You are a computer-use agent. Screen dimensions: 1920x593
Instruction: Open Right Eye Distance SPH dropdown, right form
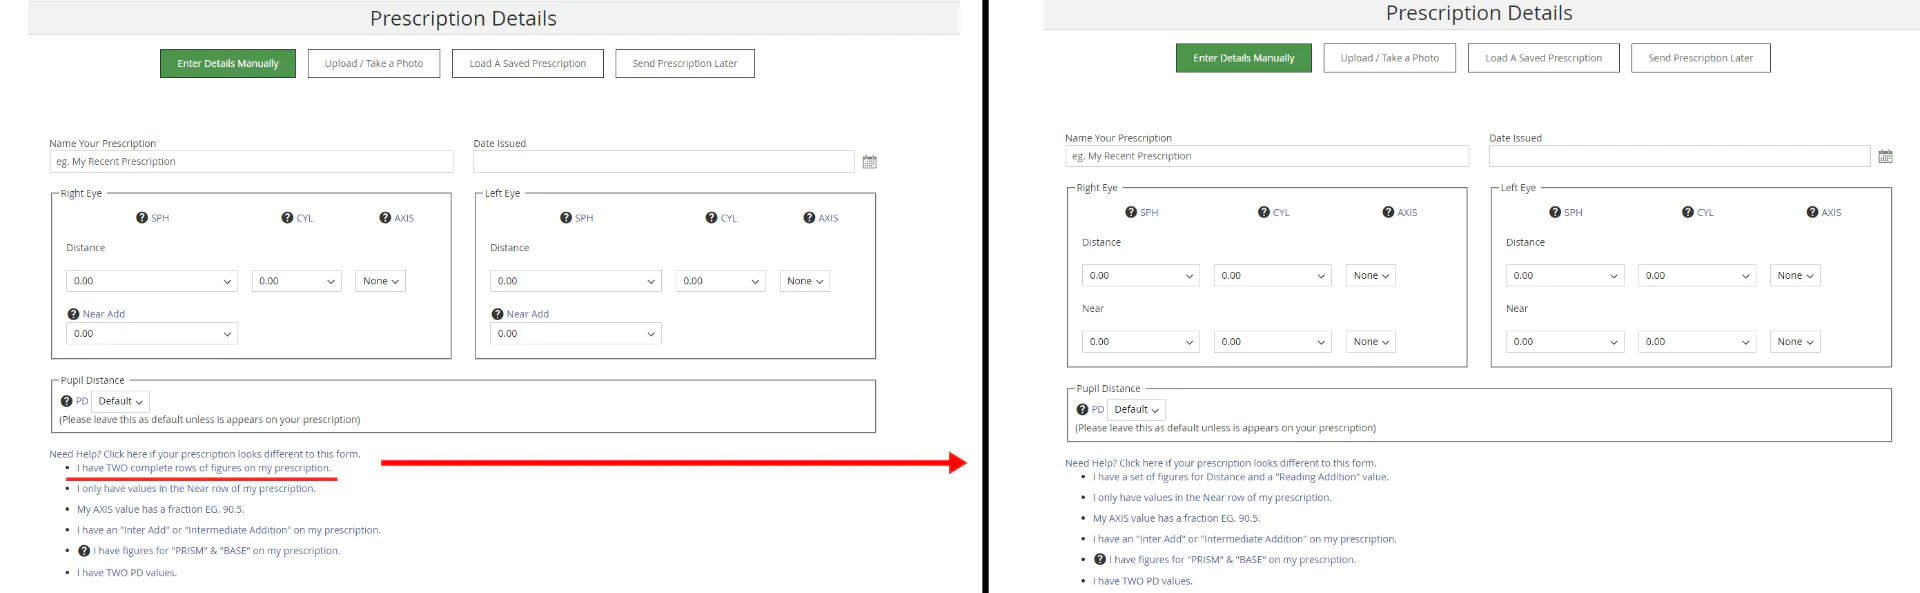(x=1141, y=276)
